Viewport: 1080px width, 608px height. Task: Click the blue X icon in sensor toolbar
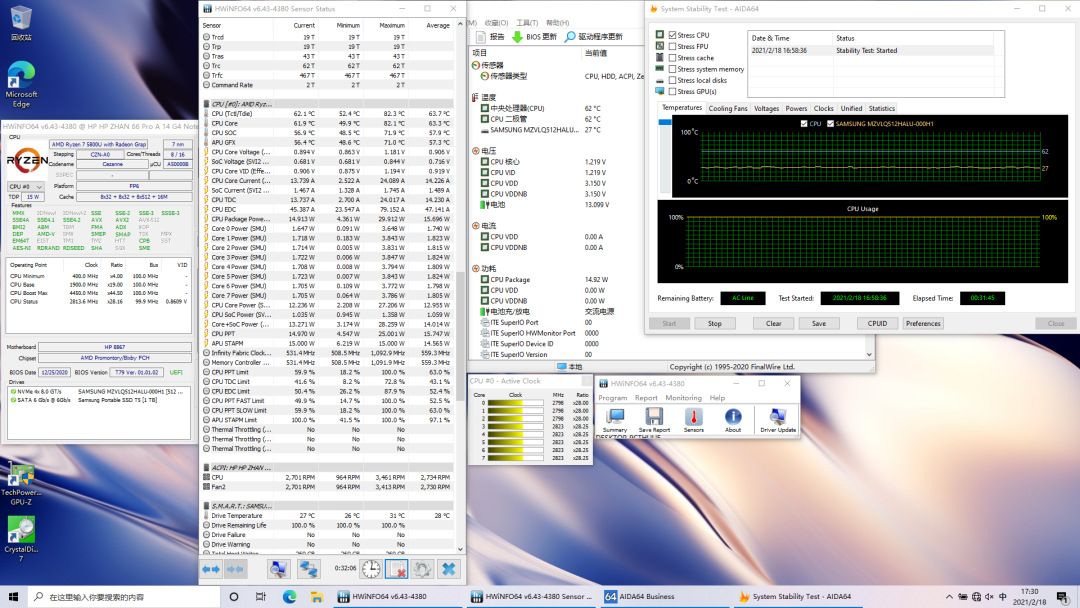[x=449, y=568]
